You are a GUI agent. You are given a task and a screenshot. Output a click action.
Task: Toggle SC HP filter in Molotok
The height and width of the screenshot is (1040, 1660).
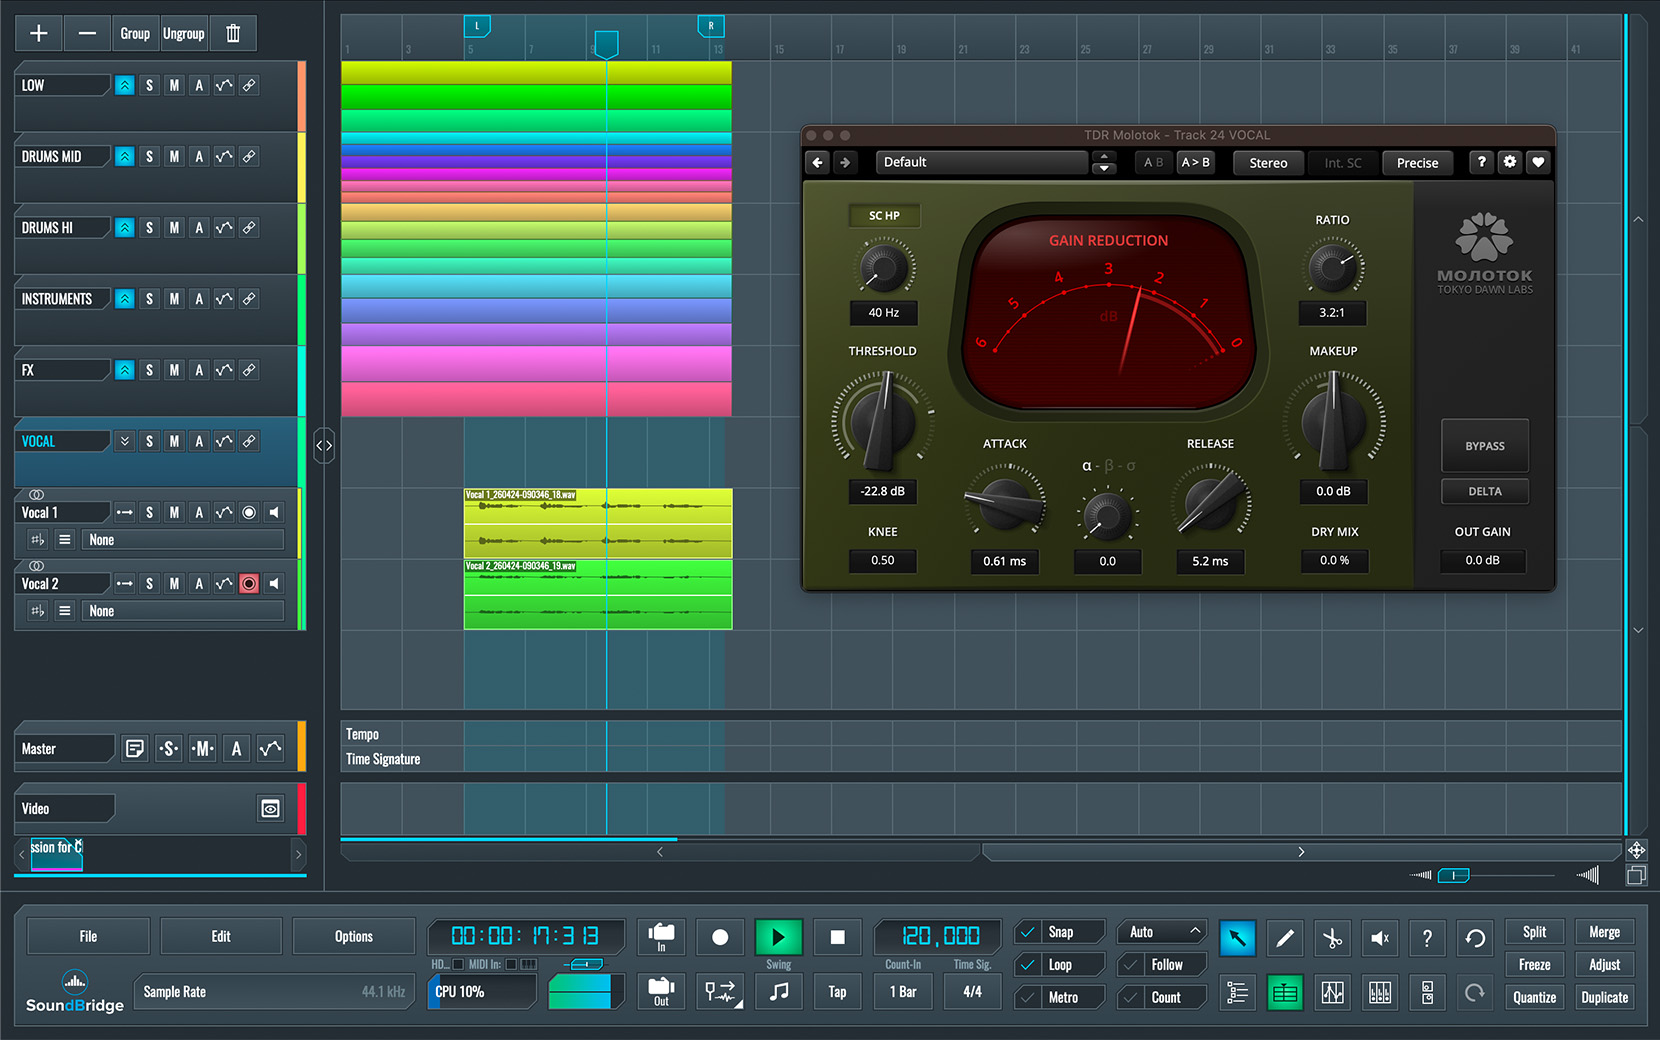[x=884, y=215]
